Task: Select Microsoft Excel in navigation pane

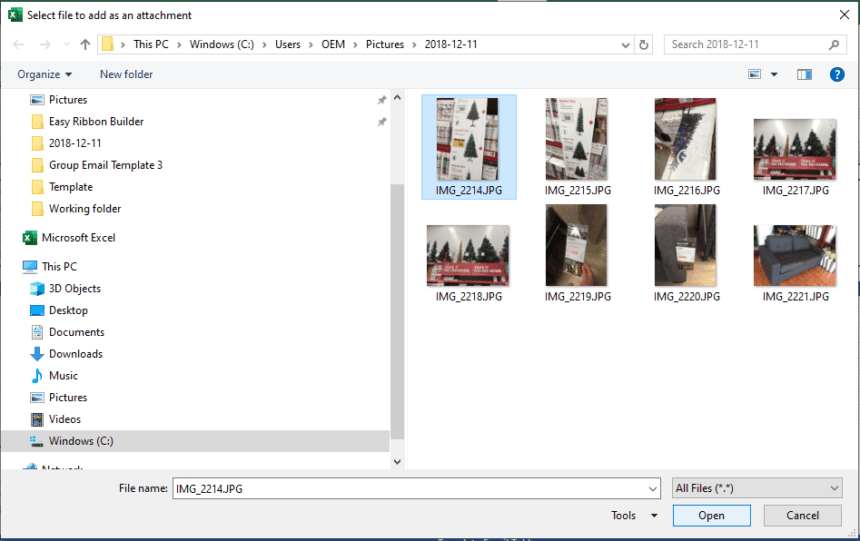Action: click(x=78, y=238)
